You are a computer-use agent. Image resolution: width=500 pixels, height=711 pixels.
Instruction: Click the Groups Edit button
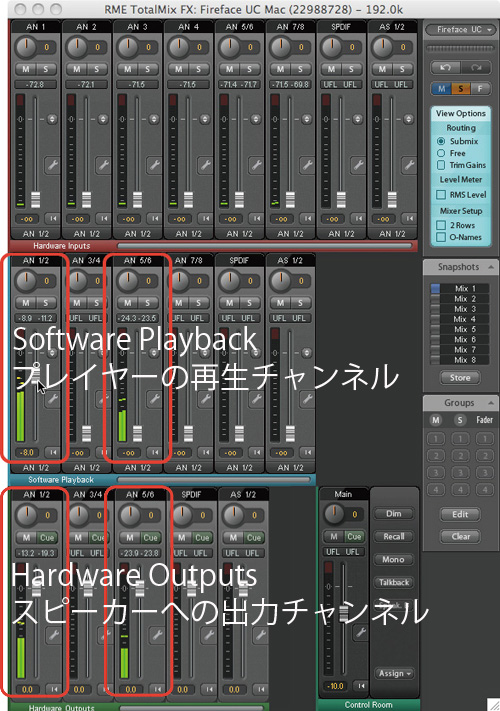coord(460,514)
